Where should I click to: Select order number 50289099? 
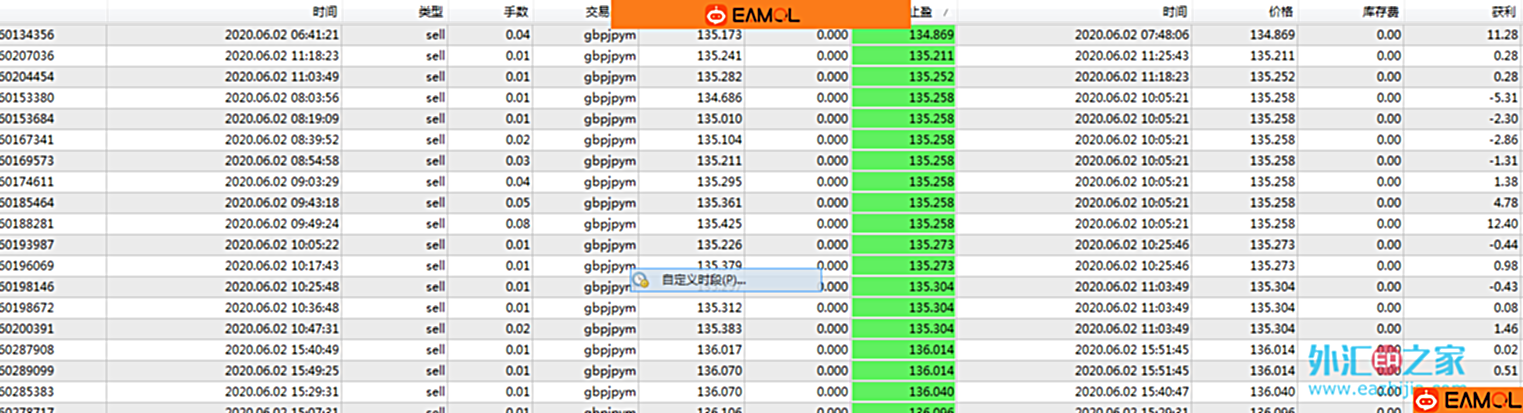(x=27, y=370)
